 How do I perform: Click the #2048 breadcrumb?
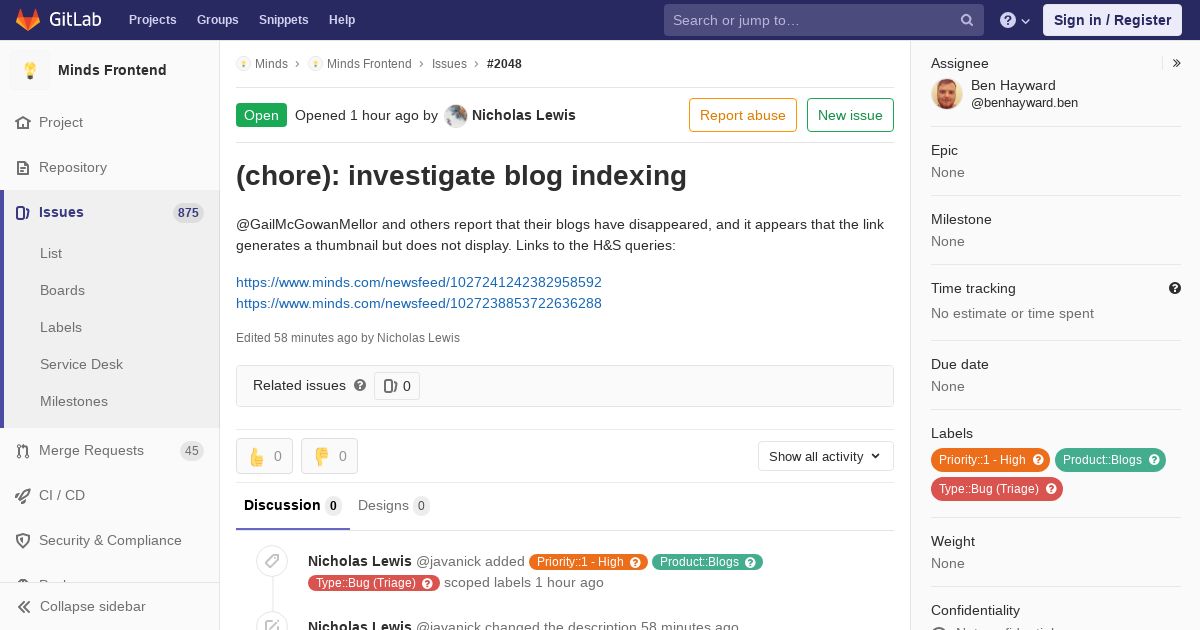pos(504,64)
